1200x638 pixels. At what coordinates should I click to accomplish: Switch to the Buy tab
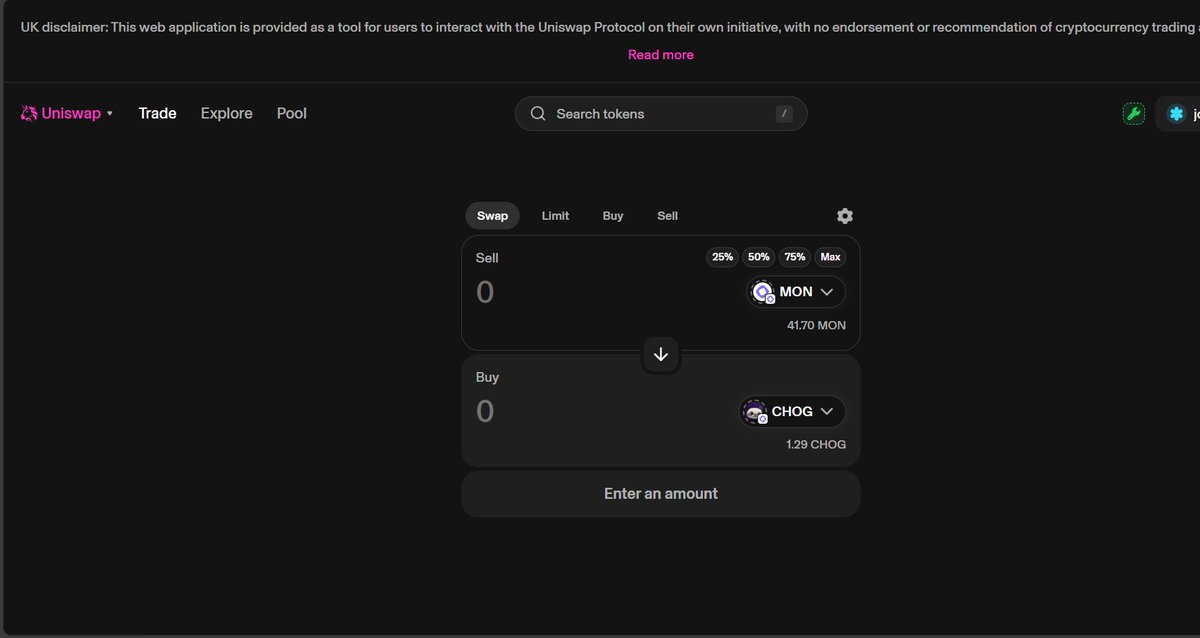click(x=613, y=216)
